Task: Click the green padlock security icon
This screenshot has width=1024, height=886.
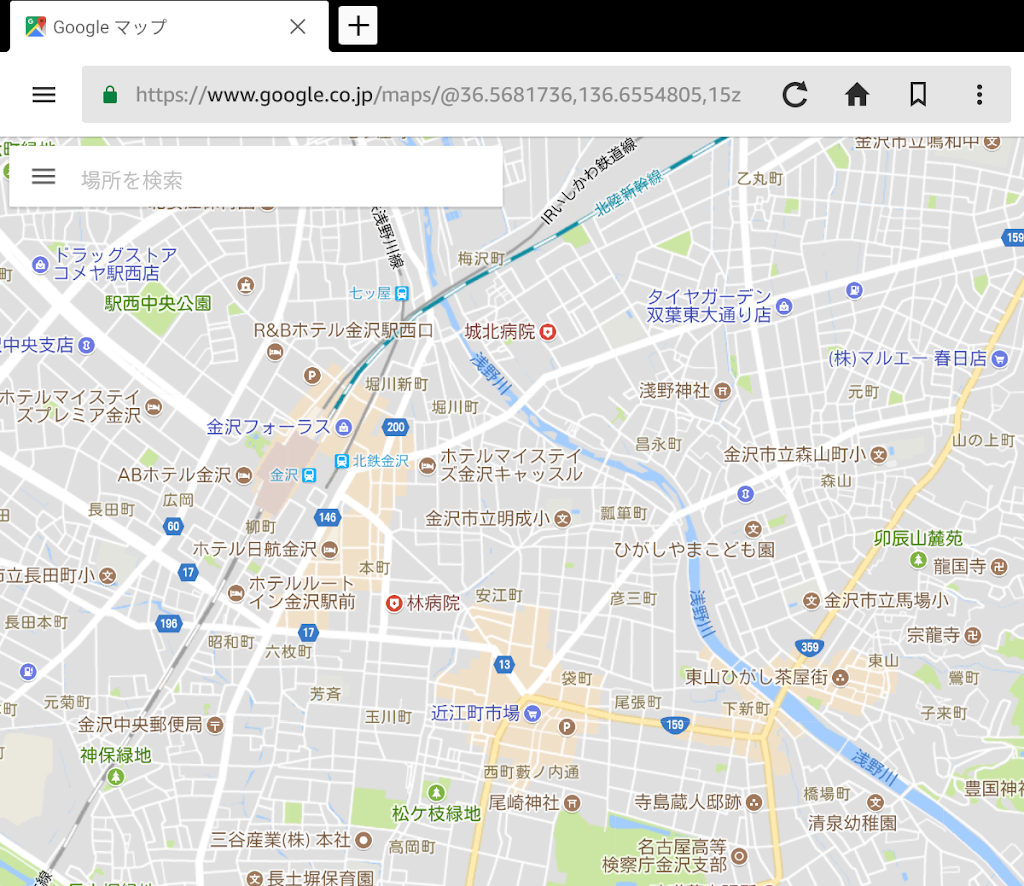Action: [108, 94]
